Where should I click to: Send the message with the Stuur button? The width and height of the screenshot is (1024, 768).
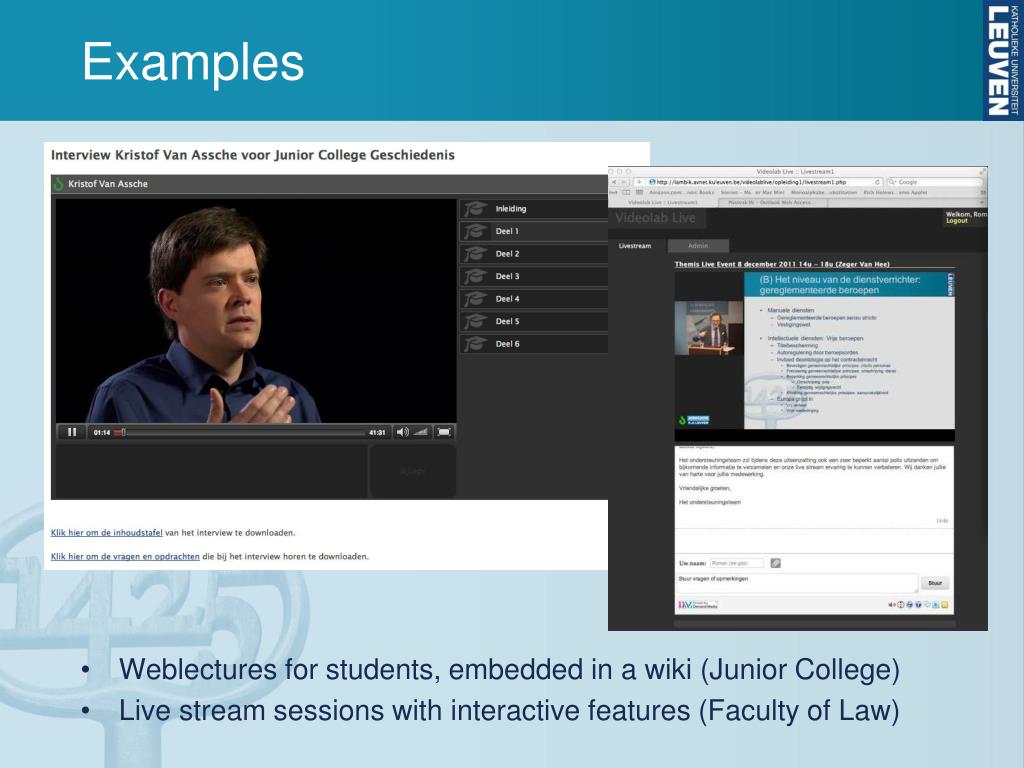pyautogui.click(x=935, y=583)
